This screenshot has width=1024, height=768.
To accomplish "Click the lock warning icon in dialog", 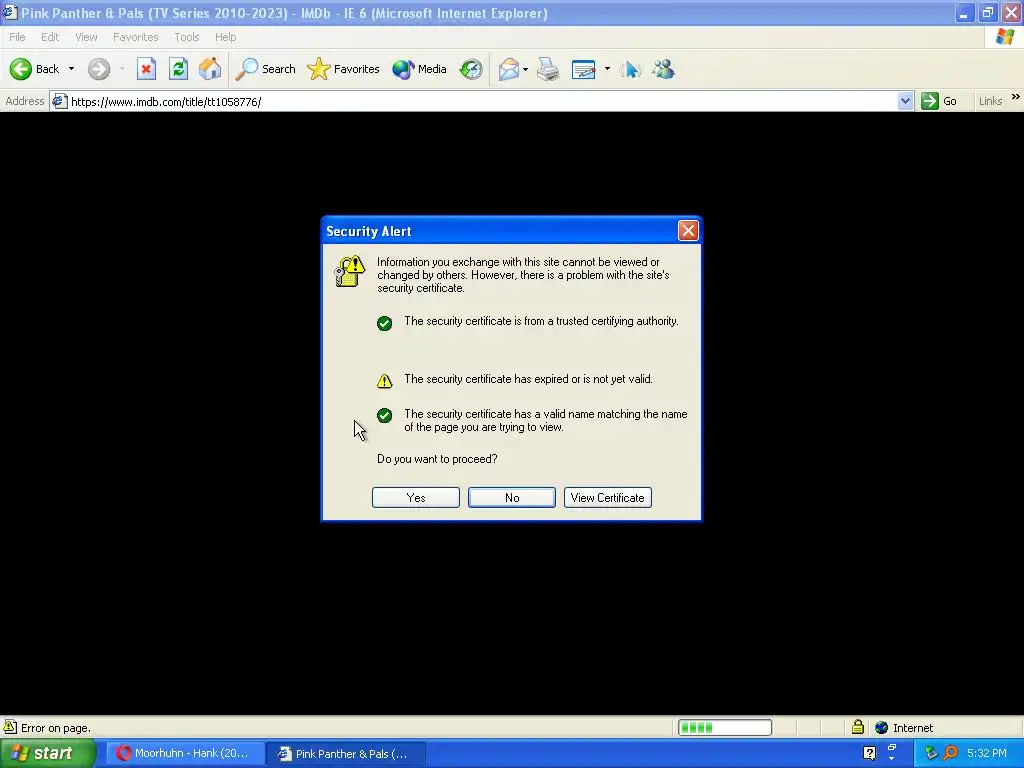I will click(x=350, y=271).
